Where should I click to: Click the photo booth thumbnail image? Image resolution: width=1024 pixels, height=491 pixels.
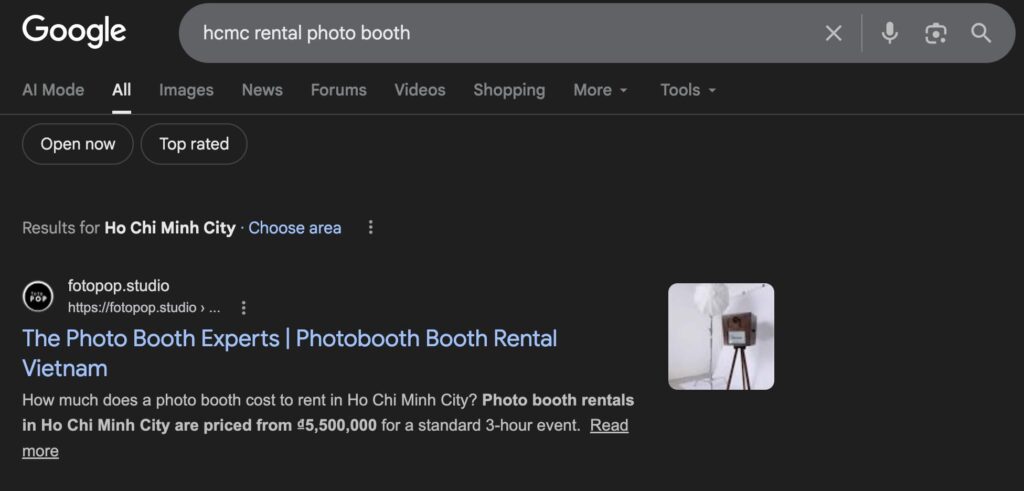coord(721,336)
